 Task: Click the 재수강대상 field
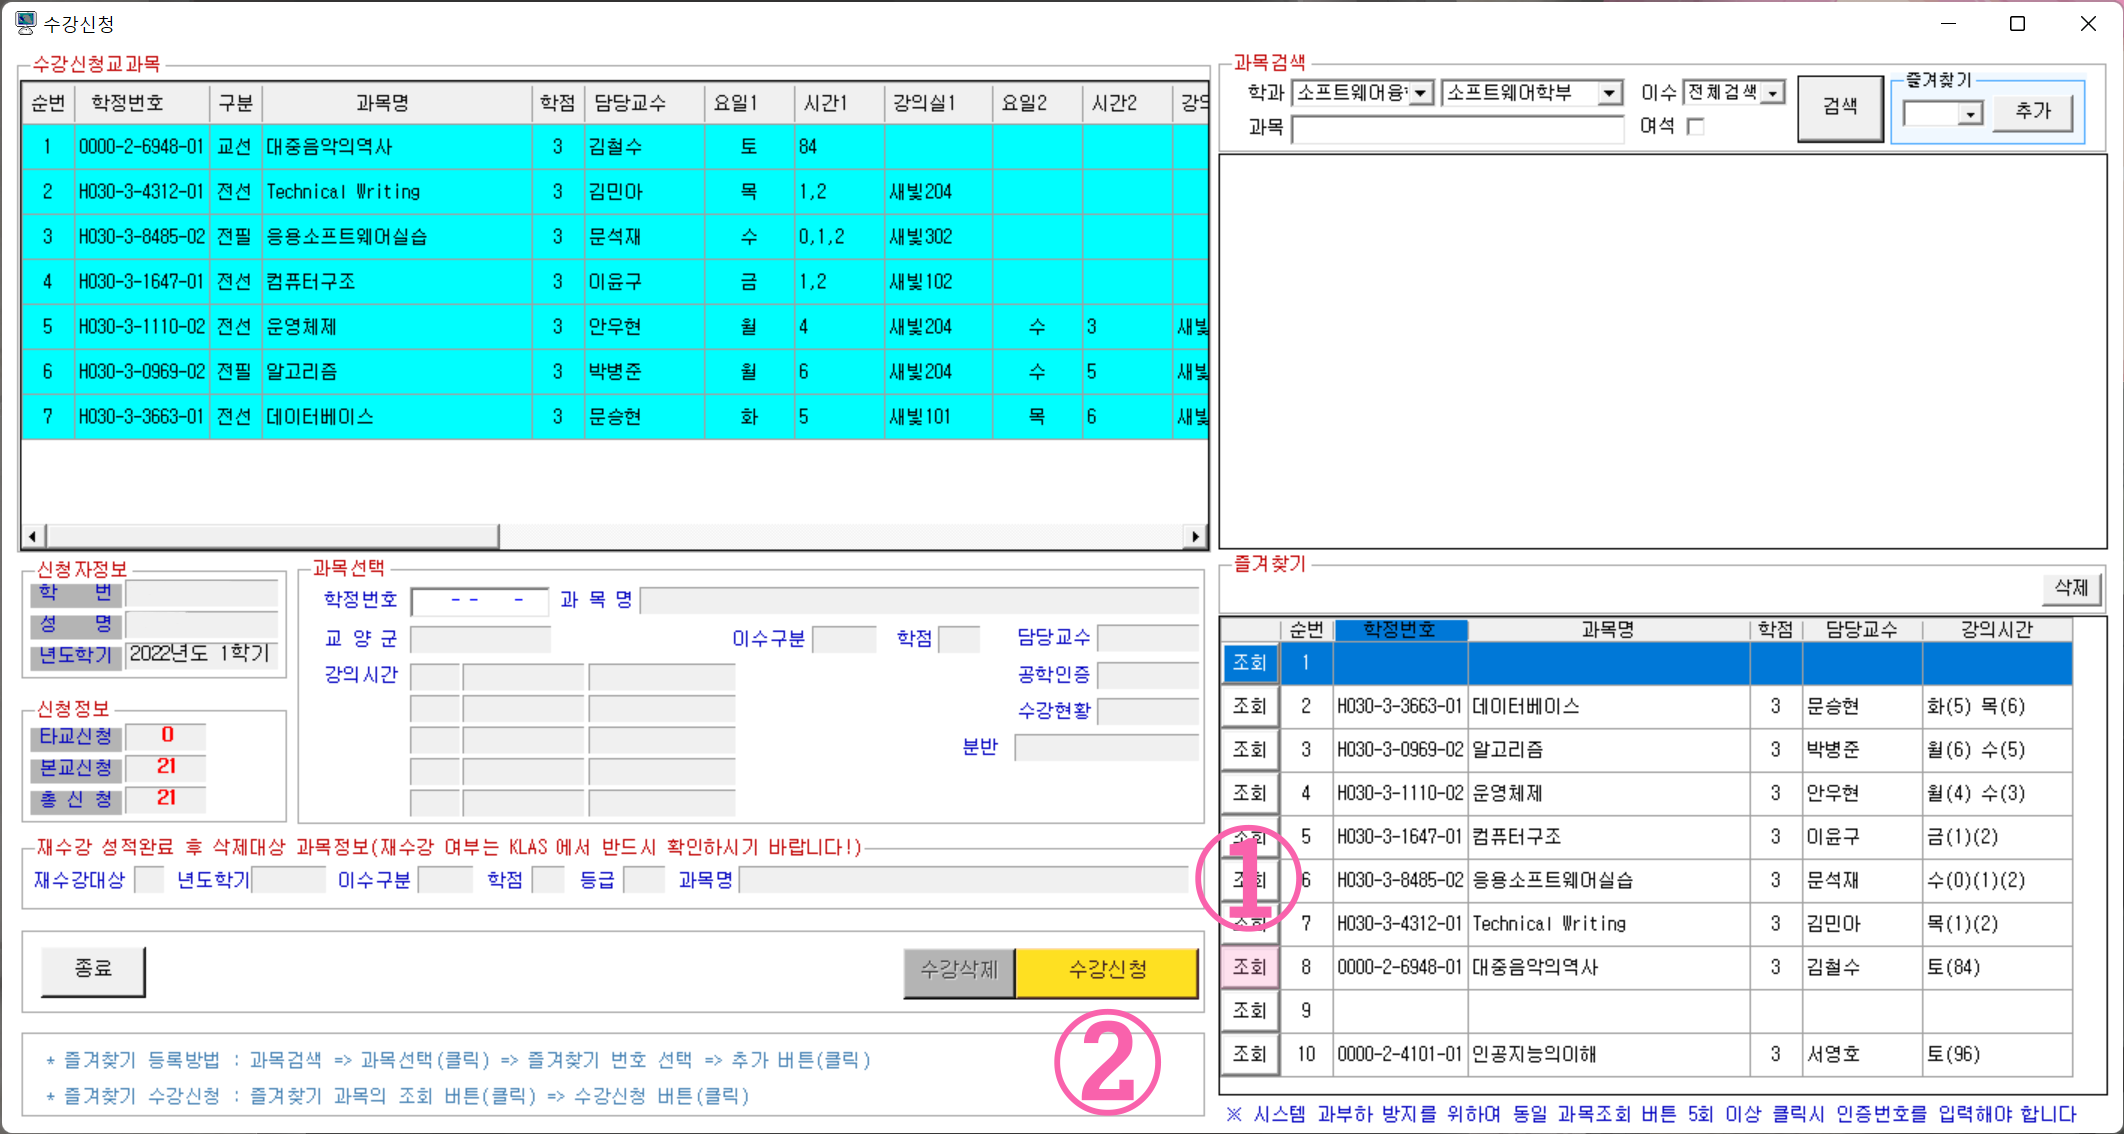(x=149, y=880)
